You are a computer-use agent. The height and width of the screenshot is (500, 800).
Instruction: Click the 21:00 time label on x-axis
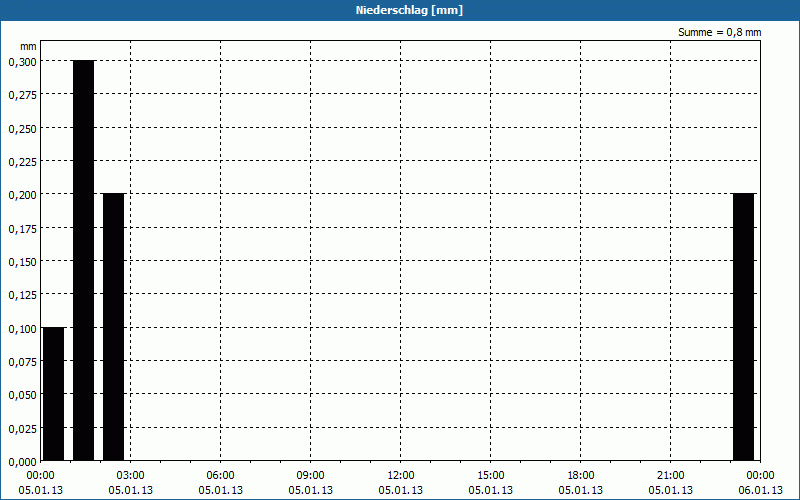click(670, 476)
